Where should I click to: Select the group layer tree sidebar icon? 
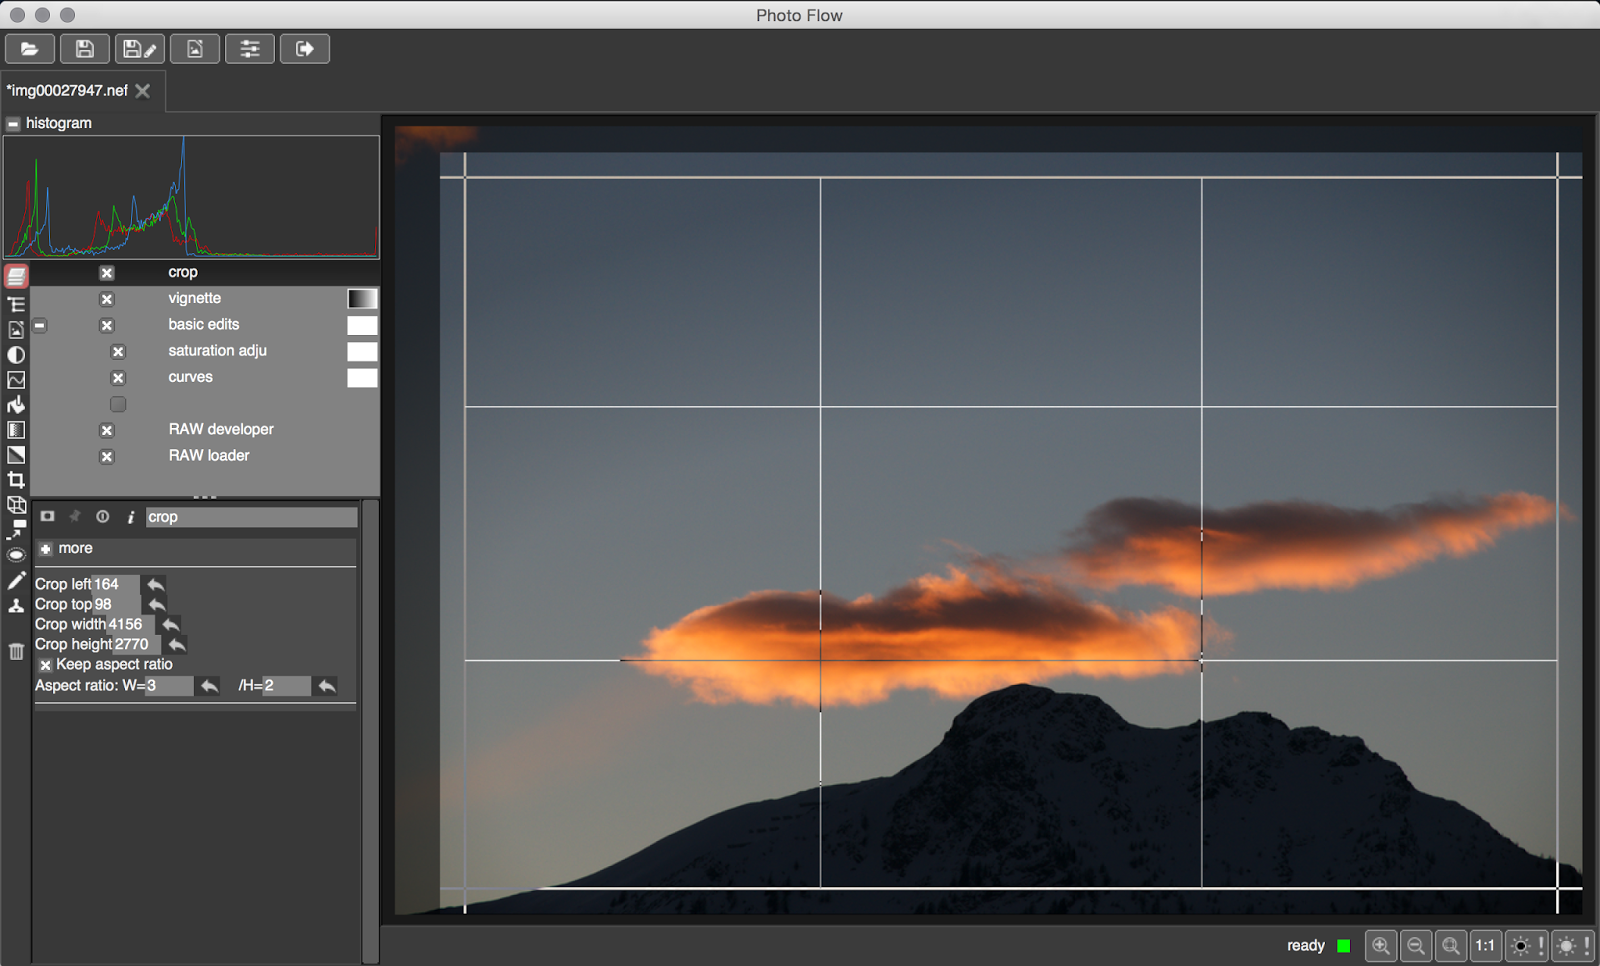pyautogui.click(x=16, y=304)
